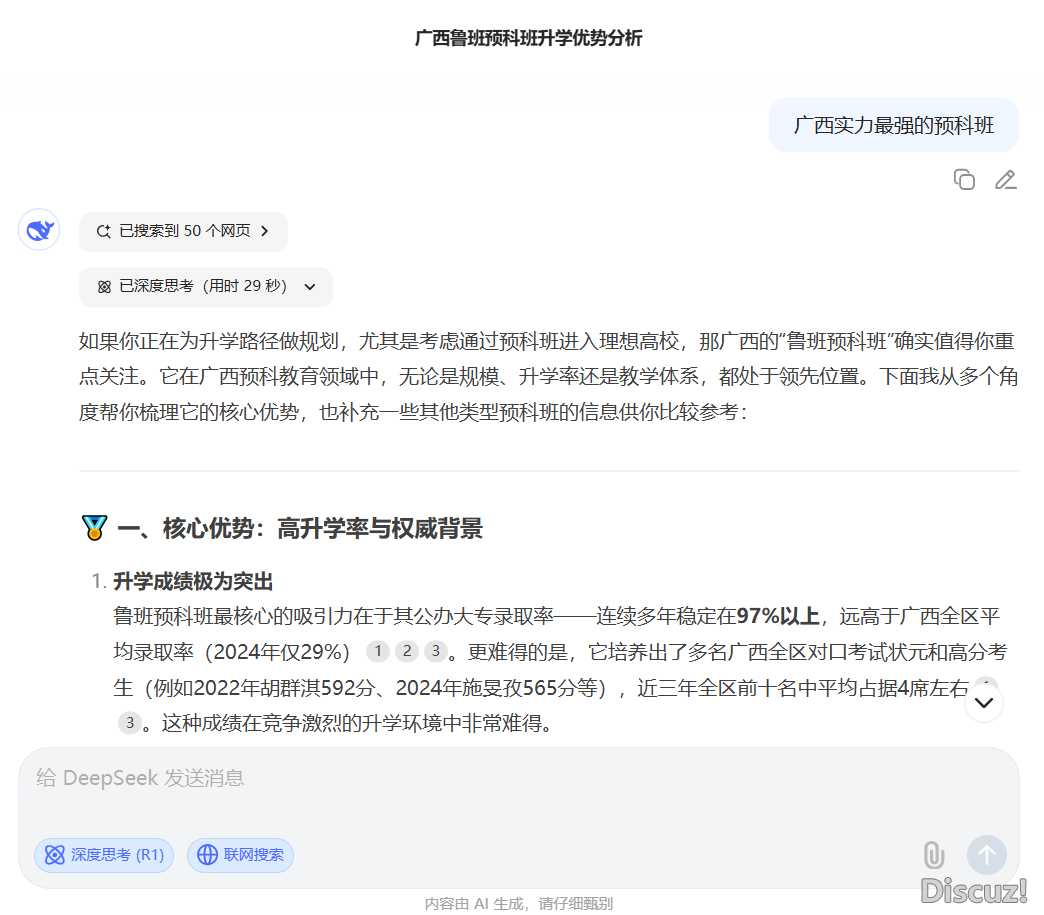Send message with up-arrow button

point(987,855)
